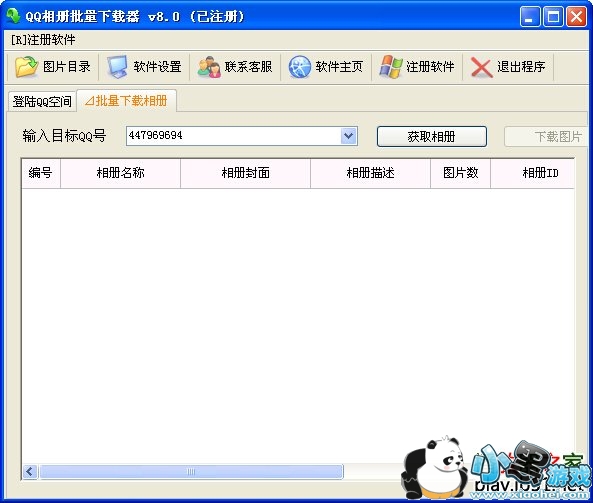Click the 注册软件 Windows flag icon
Screen dimensions: 593x503
(x=391, y=67)
